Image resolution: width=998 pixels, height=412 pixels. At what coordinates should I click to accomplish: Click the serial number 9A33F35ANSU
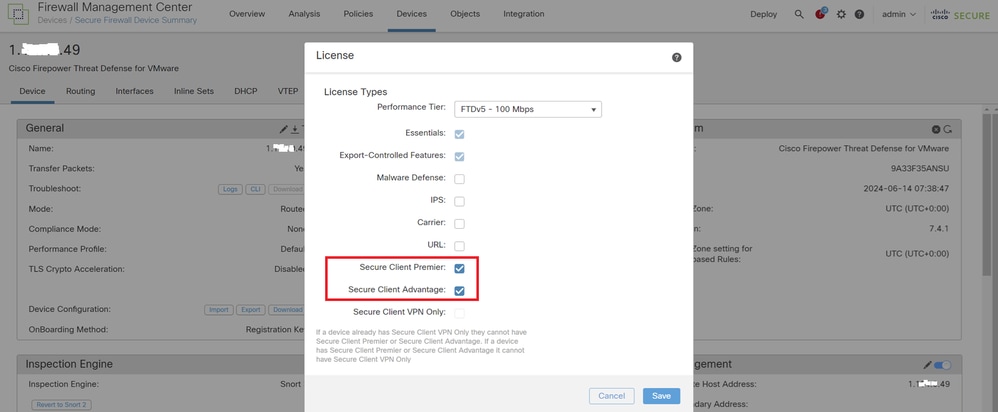pyautogui.click(x=920, y=169)
